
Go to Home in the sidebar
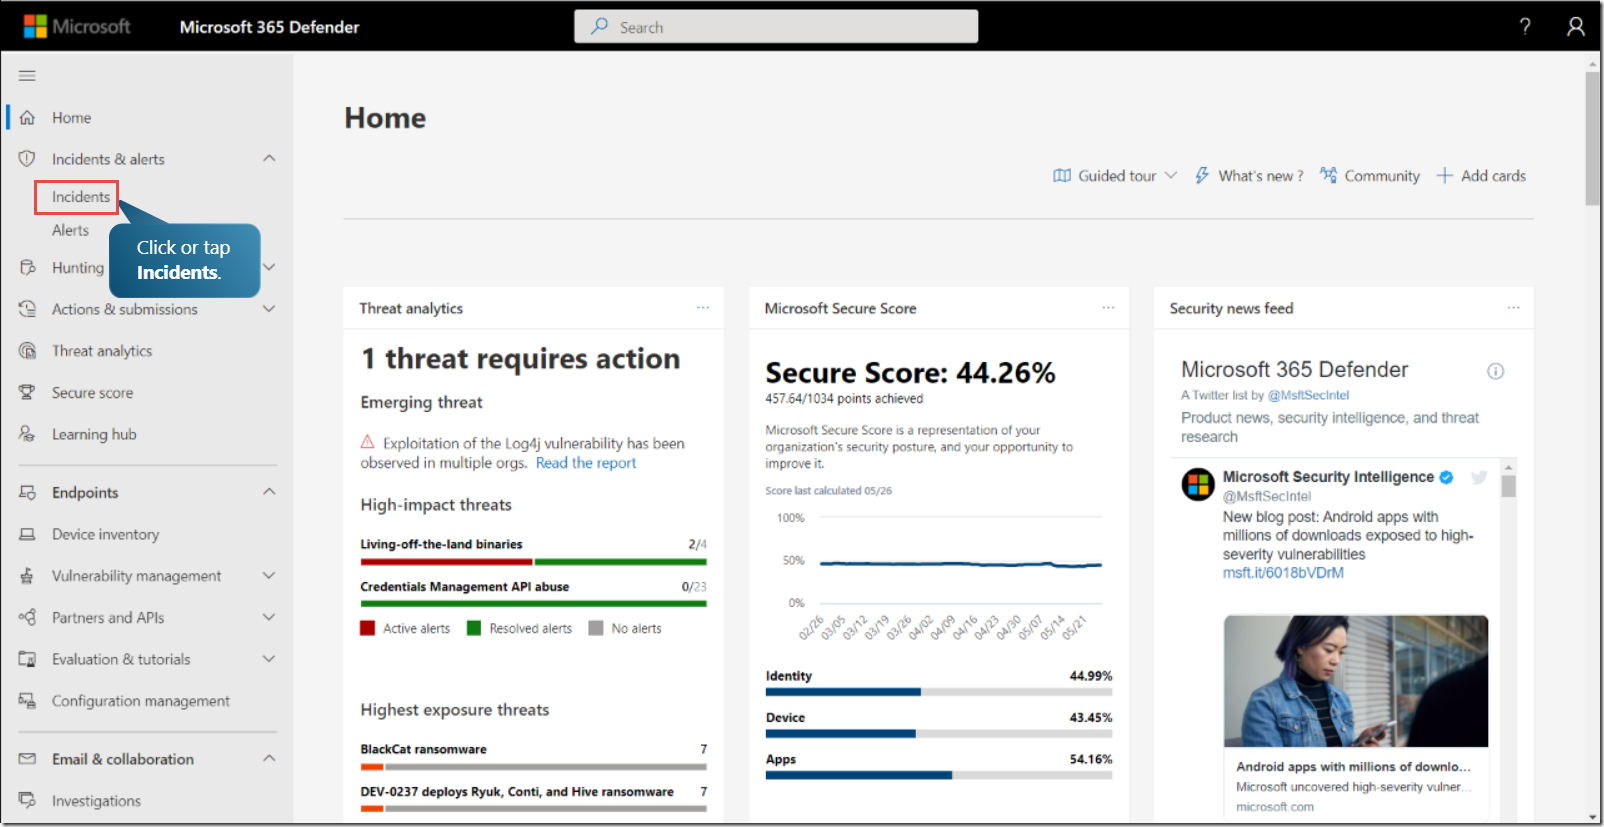(72, 118)
